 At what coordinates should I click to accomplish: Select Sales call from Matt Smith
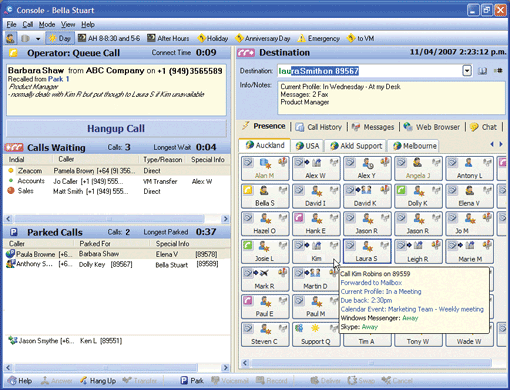[x=117, y=191]
